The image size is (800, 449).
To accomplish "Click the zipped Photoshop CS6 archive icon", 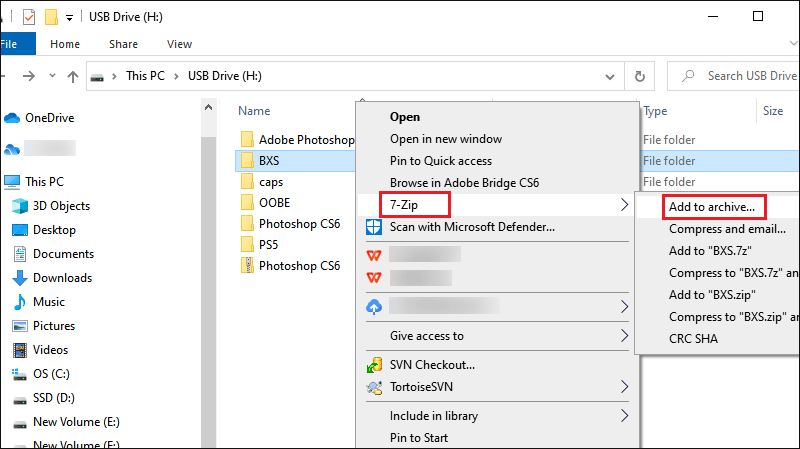I will (247, 265).
